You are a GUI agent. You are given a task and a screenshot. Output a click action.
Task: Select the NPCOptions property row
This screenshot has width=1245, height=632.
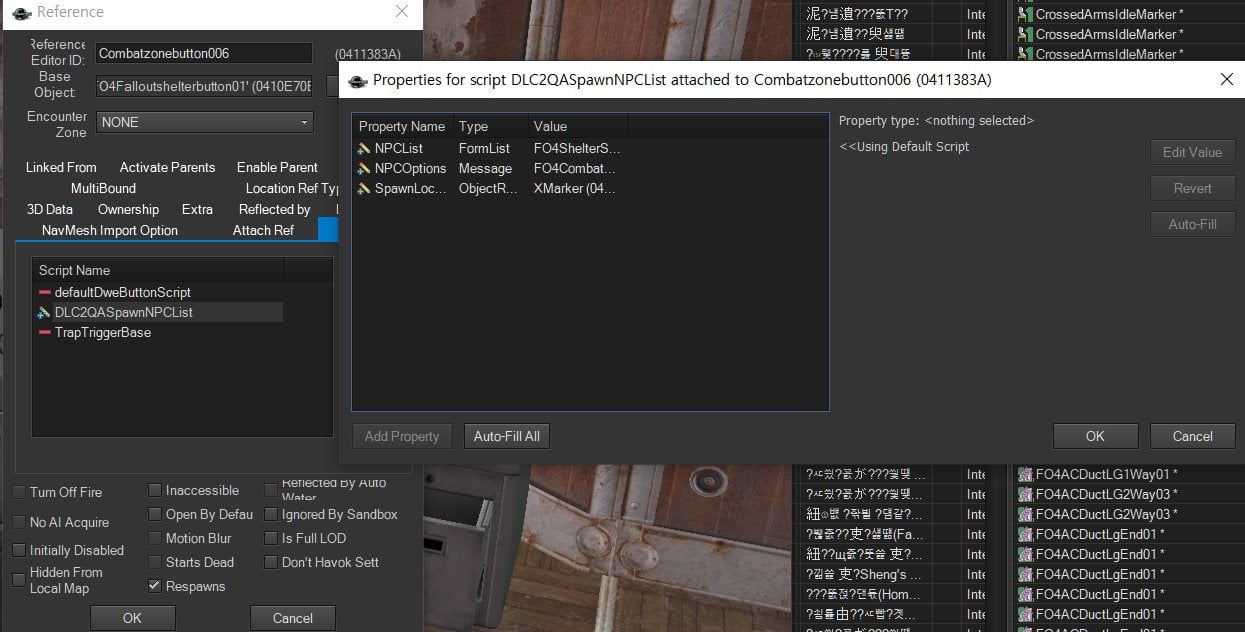[490, 168]
